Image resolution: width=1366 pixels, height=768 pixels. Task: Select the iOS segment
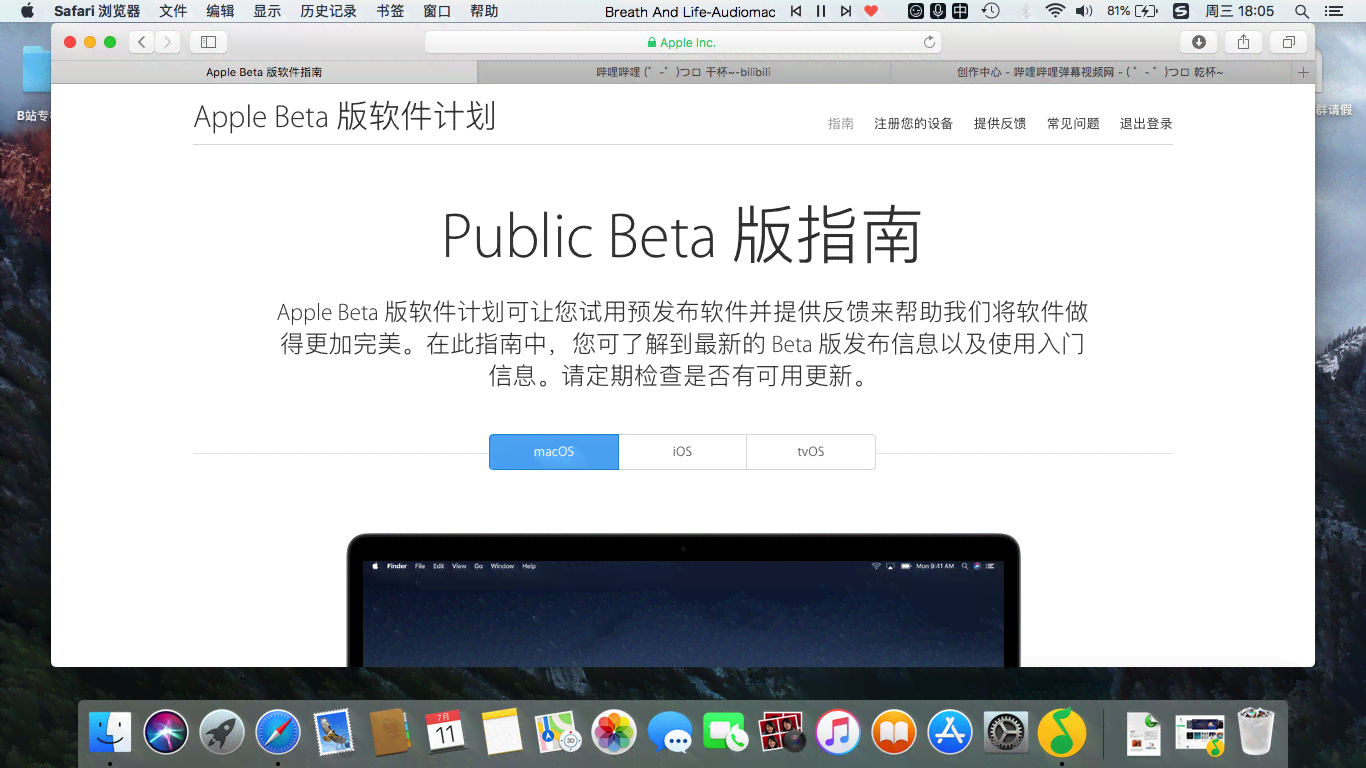[x=683, y=452]
